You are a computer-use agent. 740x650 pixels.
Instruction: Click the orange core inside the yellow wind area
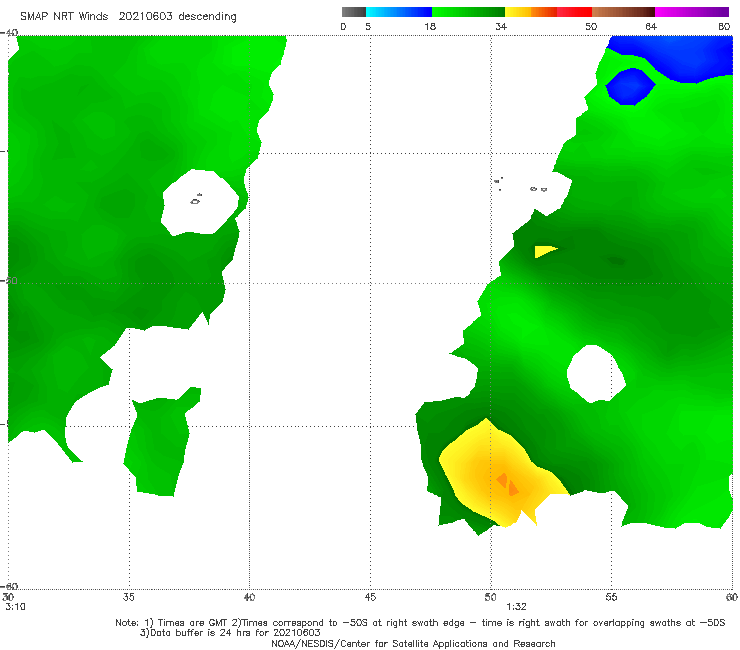click(x=508, y=484)
